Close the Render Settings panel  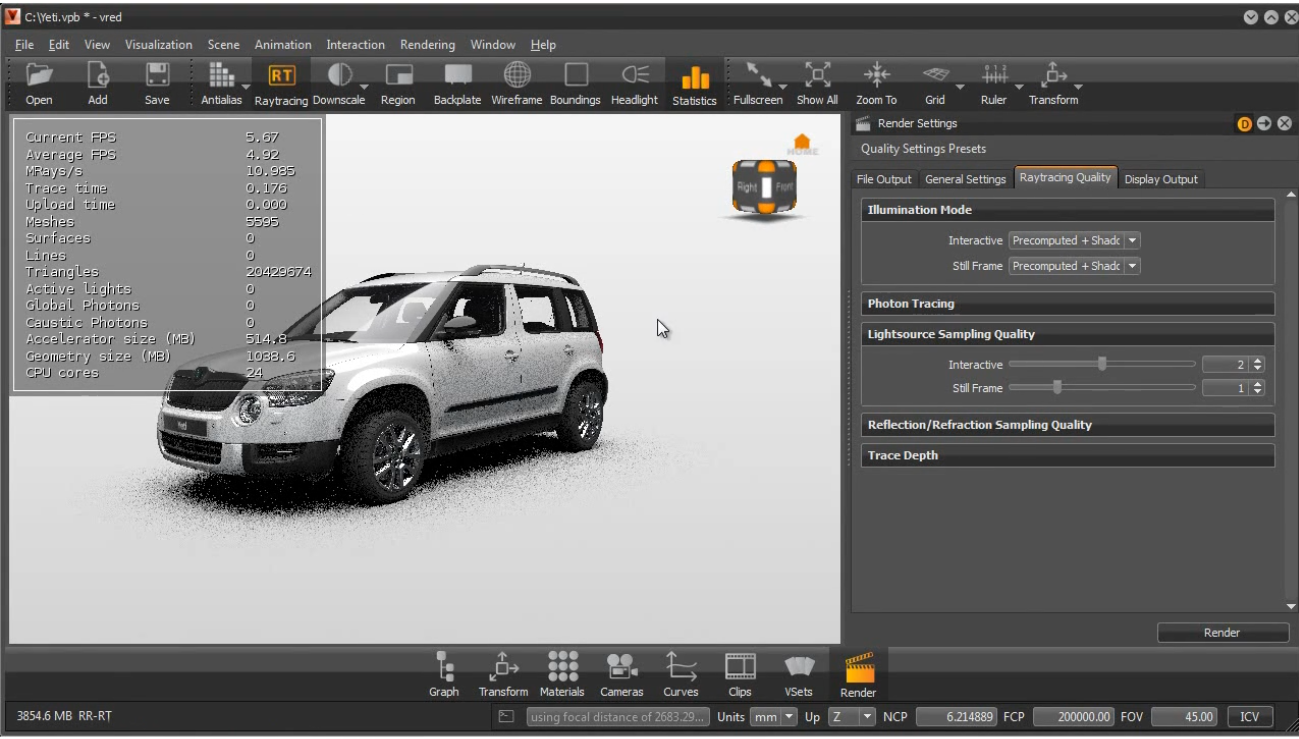pos(1285,124)
